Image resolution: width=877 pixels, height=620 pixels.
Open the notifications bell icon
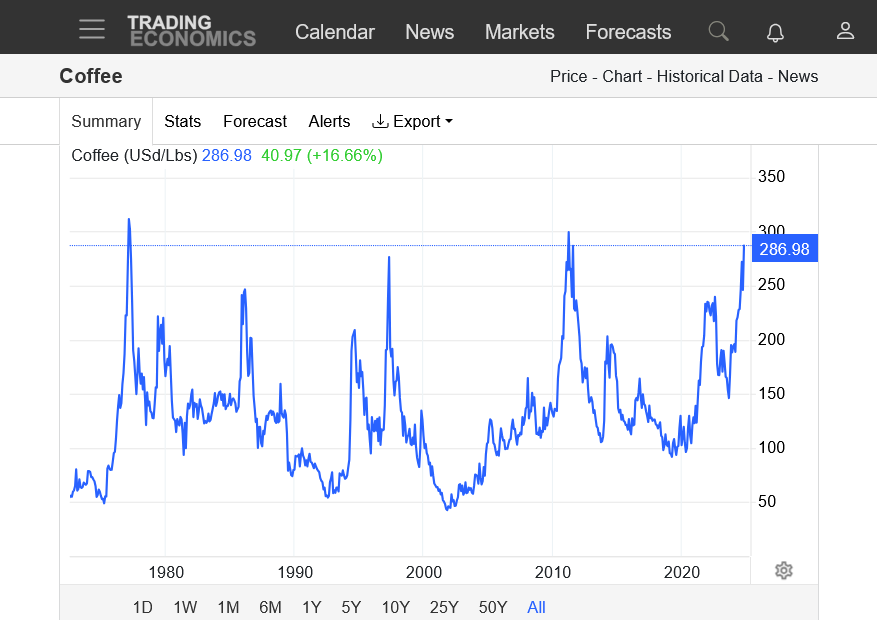(x=775, y=32)
